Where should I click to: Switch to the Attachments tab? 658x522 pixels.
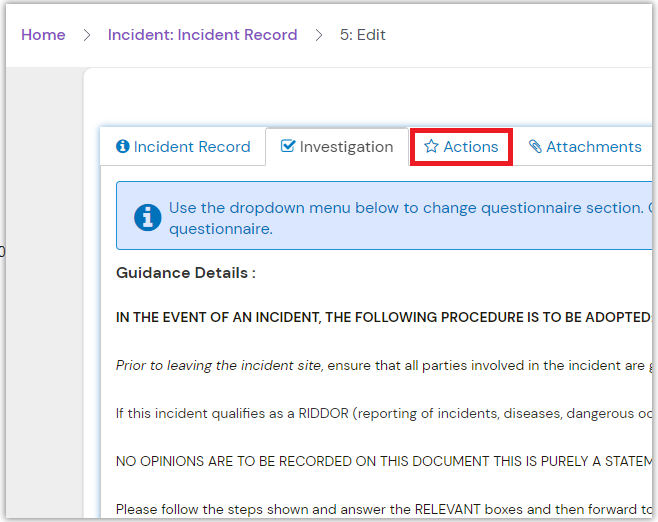(x=593, y=147)
